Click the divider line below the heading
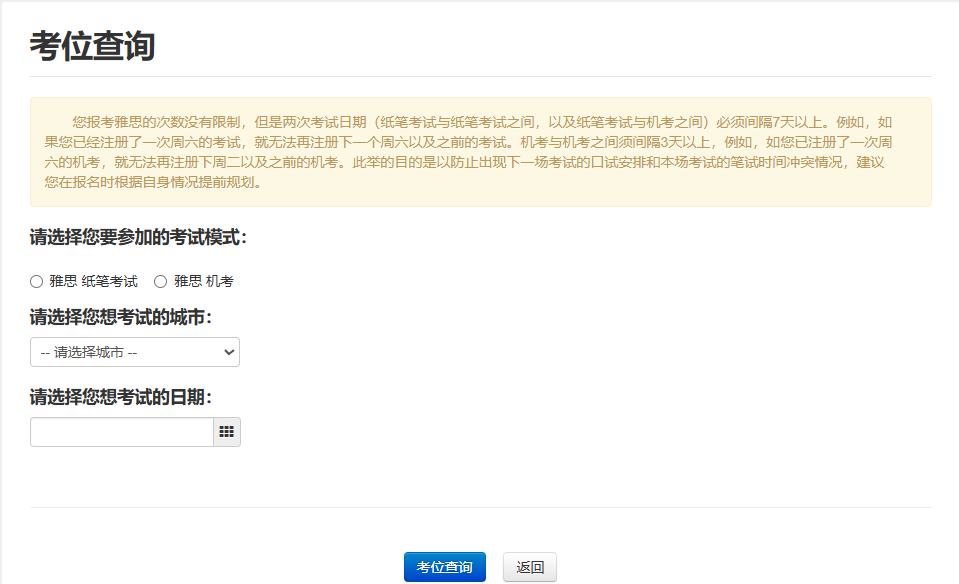The width and height of the screenshot is (959, 584). click(480, 76)
